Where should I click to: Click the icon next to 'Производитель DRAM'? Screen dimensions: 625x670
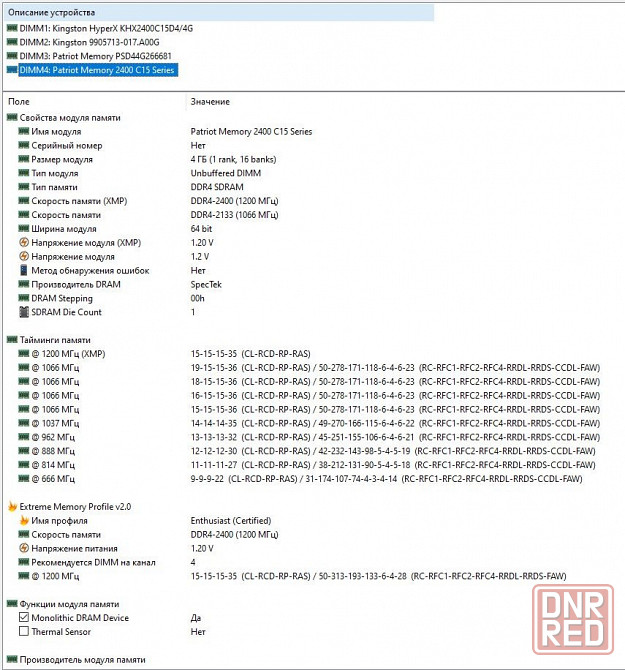[x=23, y=284]
